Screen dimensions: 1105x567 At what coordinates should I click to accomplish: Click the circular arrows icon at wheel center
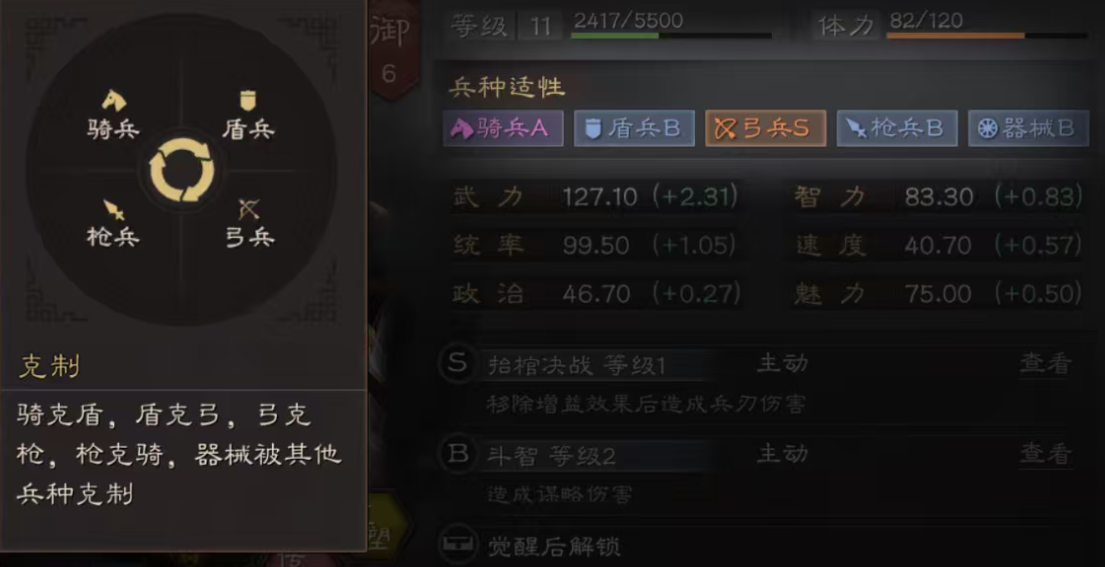[x=182, y=170]
